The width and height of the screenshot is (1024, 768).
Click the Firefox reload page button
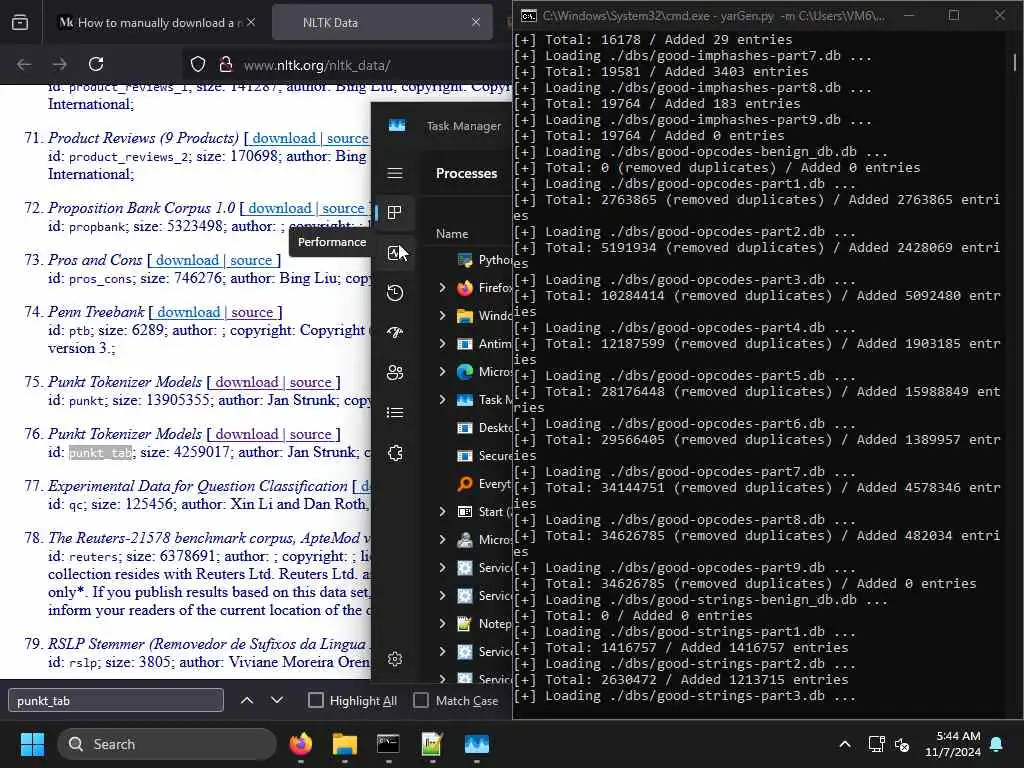click(96, 64)
